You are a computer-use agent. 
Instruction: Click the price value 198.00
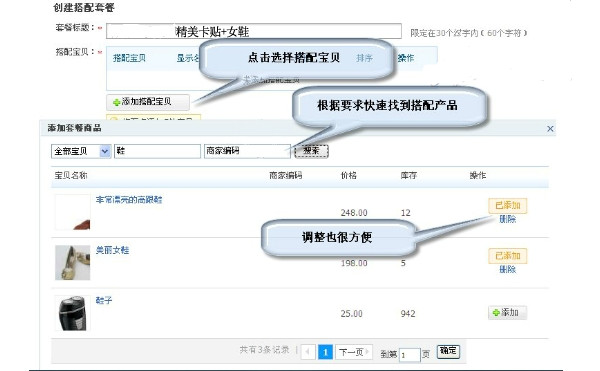pos(354,263)
